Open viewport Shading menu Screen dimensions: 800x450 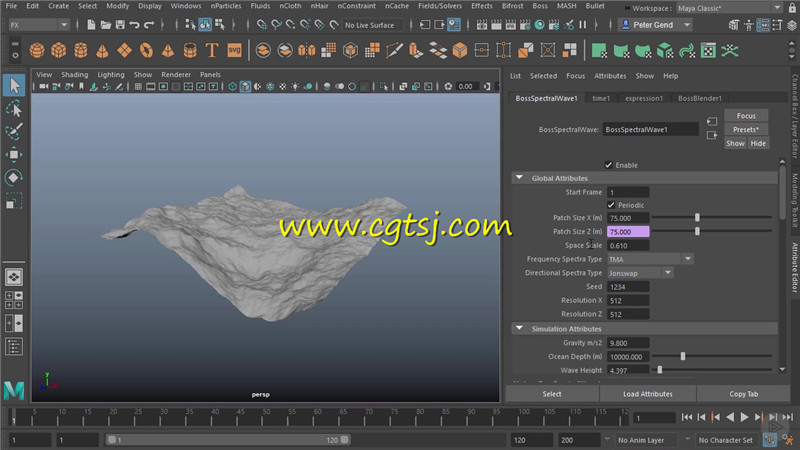[74, 74]
